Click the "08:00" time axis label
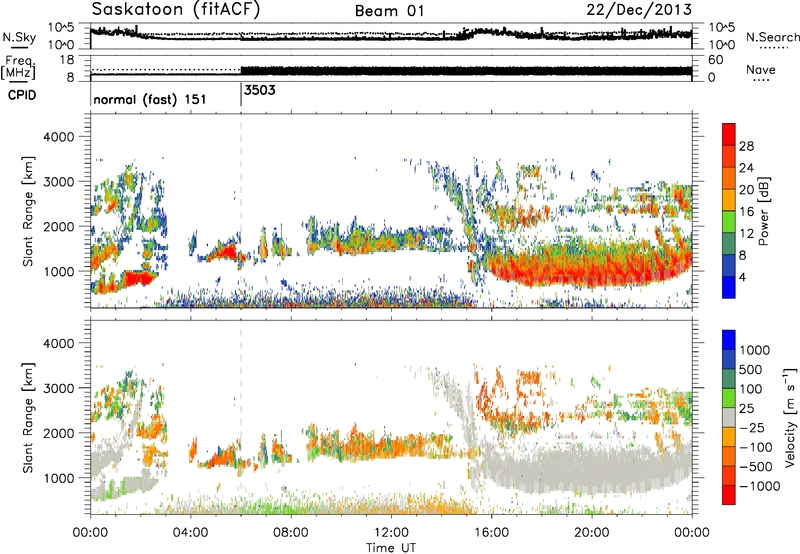The image size is (800, 554). (x=290, y=533)
